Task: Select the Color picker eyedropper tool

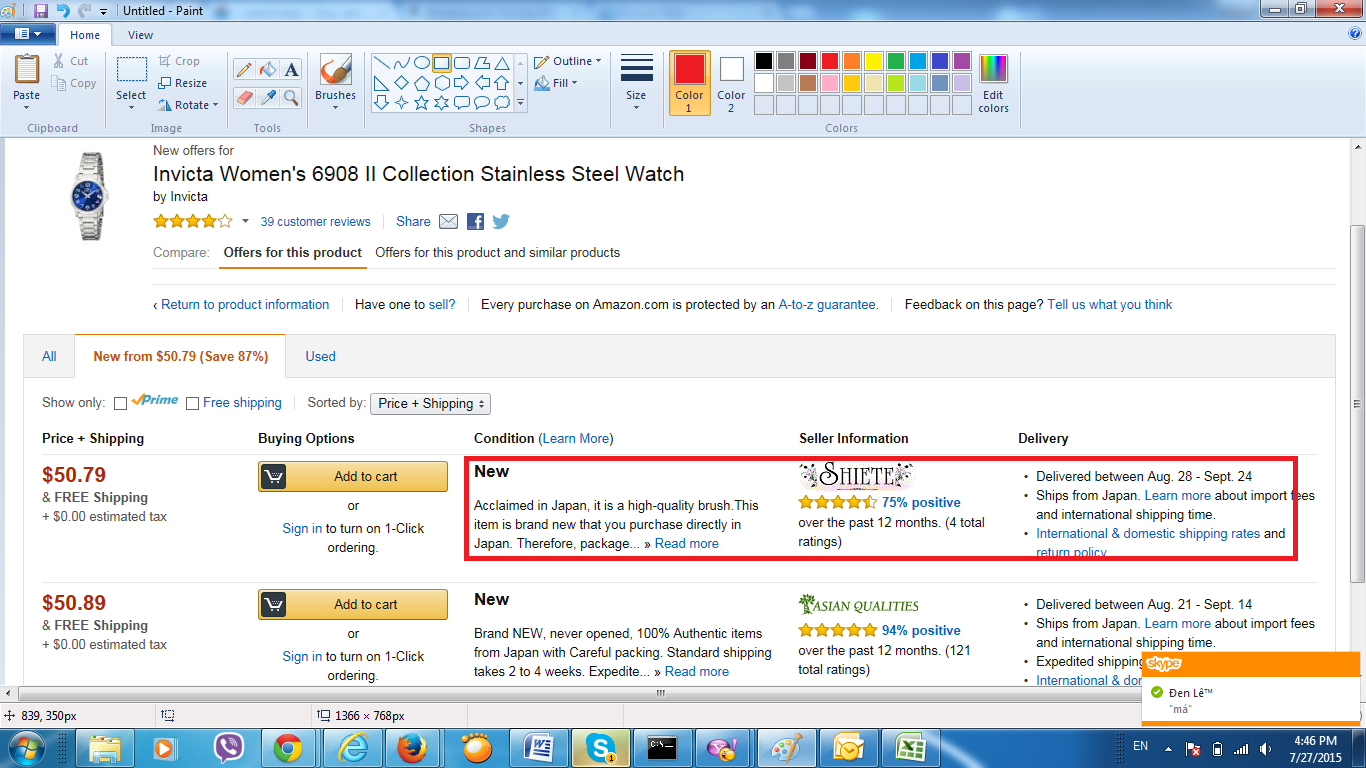Action: point(267,97)
